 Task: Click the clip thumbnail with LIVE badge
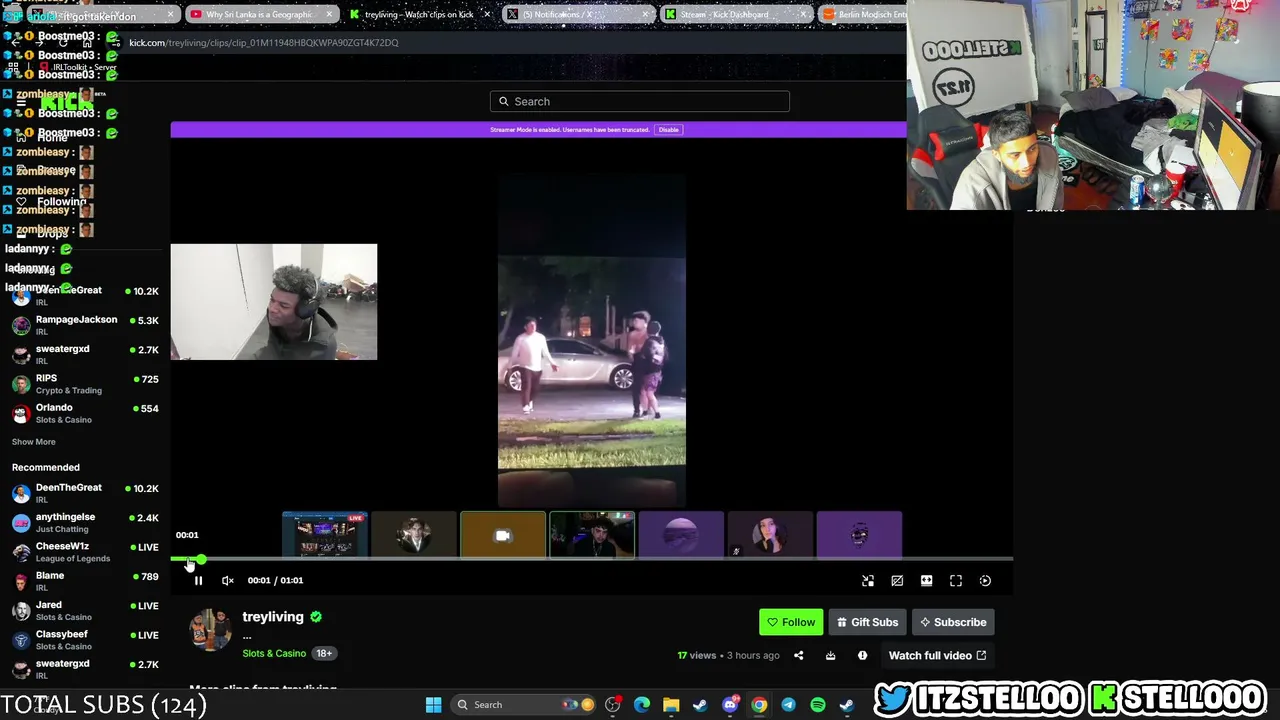(325, 535)
